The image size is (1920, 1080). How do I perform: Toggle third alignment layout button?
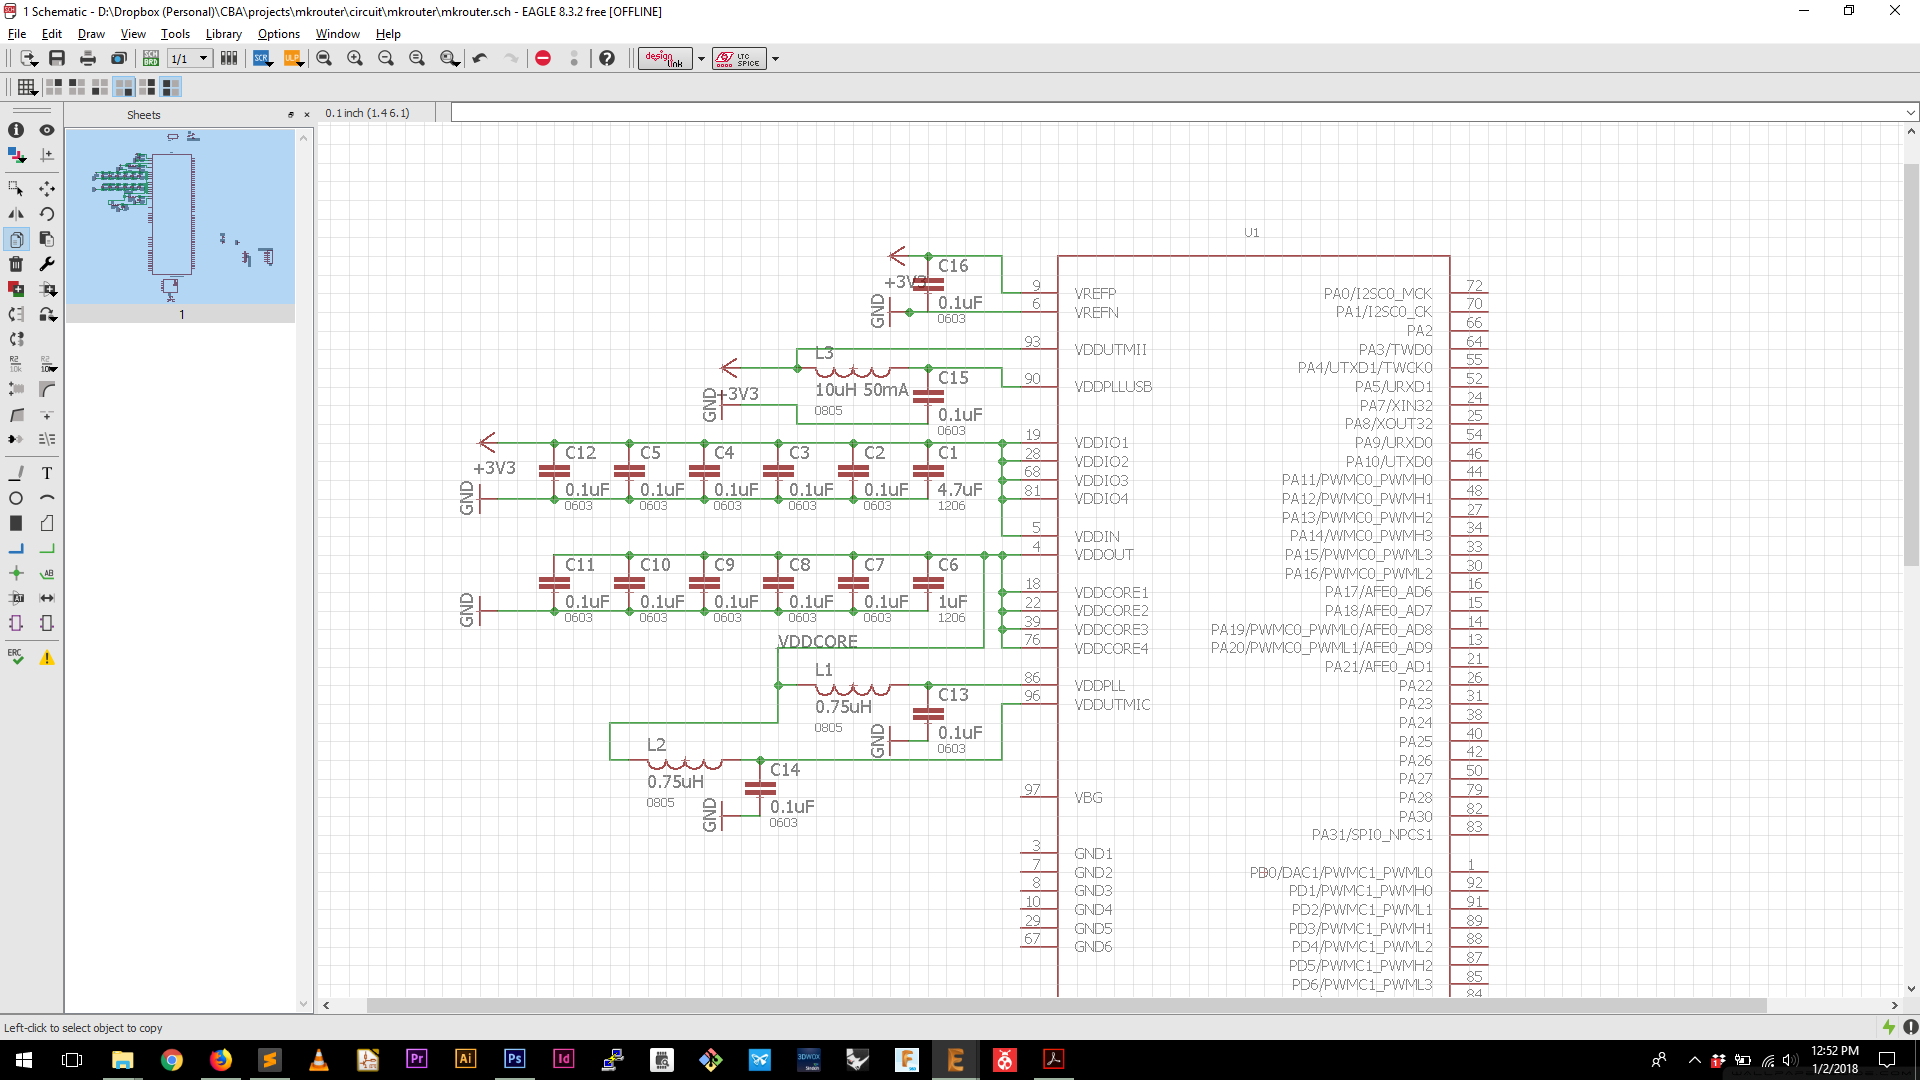[x=100, y=87]
